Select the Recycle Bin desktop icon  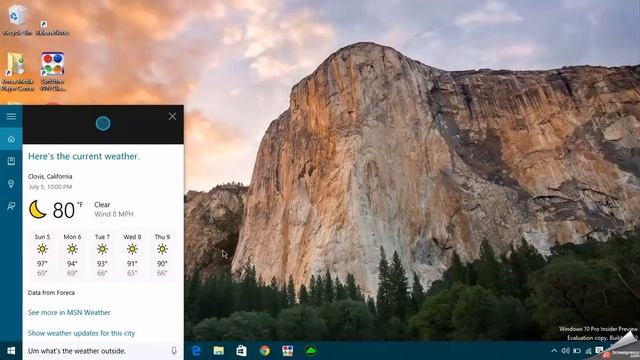(x=16, y=20)
